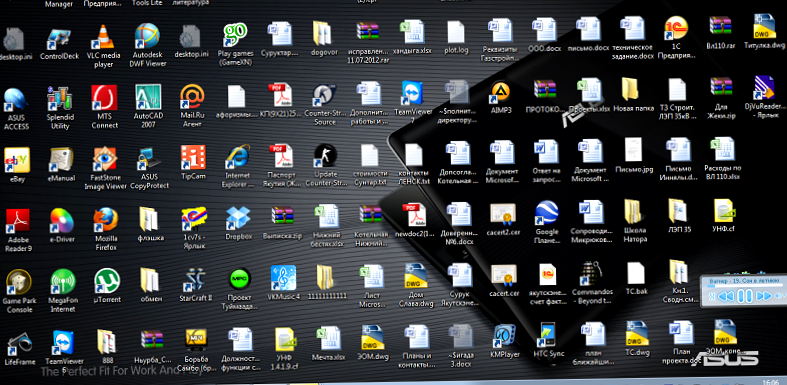Open the KMPlayer desktop shortcut
Viewport: 787px width, 385px height.
click(505, 340)
